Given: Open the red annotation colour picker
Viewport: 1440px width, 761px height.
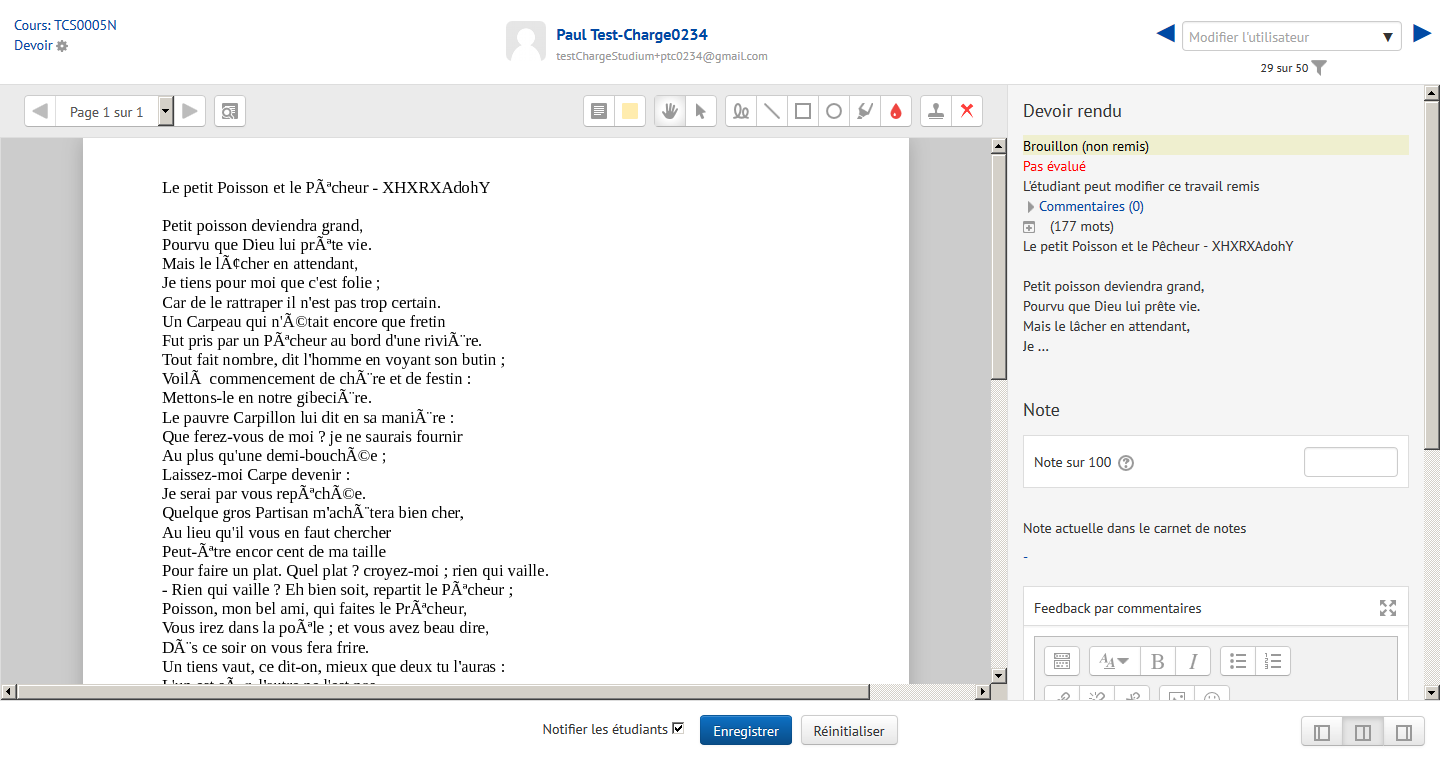Looking at the screenshot, I should click(895, 111).
